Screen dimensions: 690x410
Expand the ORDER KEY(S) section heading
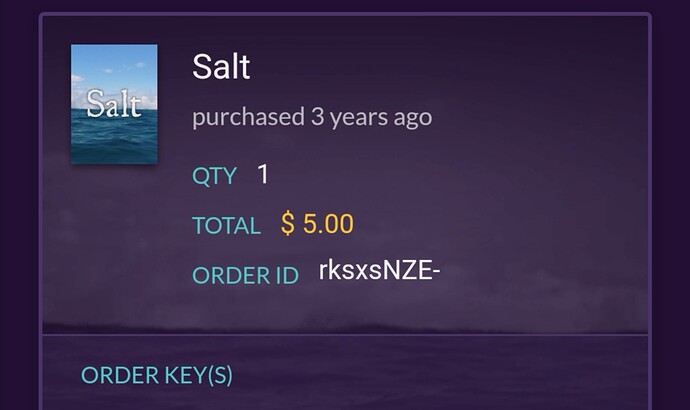(x=157, y=375)
